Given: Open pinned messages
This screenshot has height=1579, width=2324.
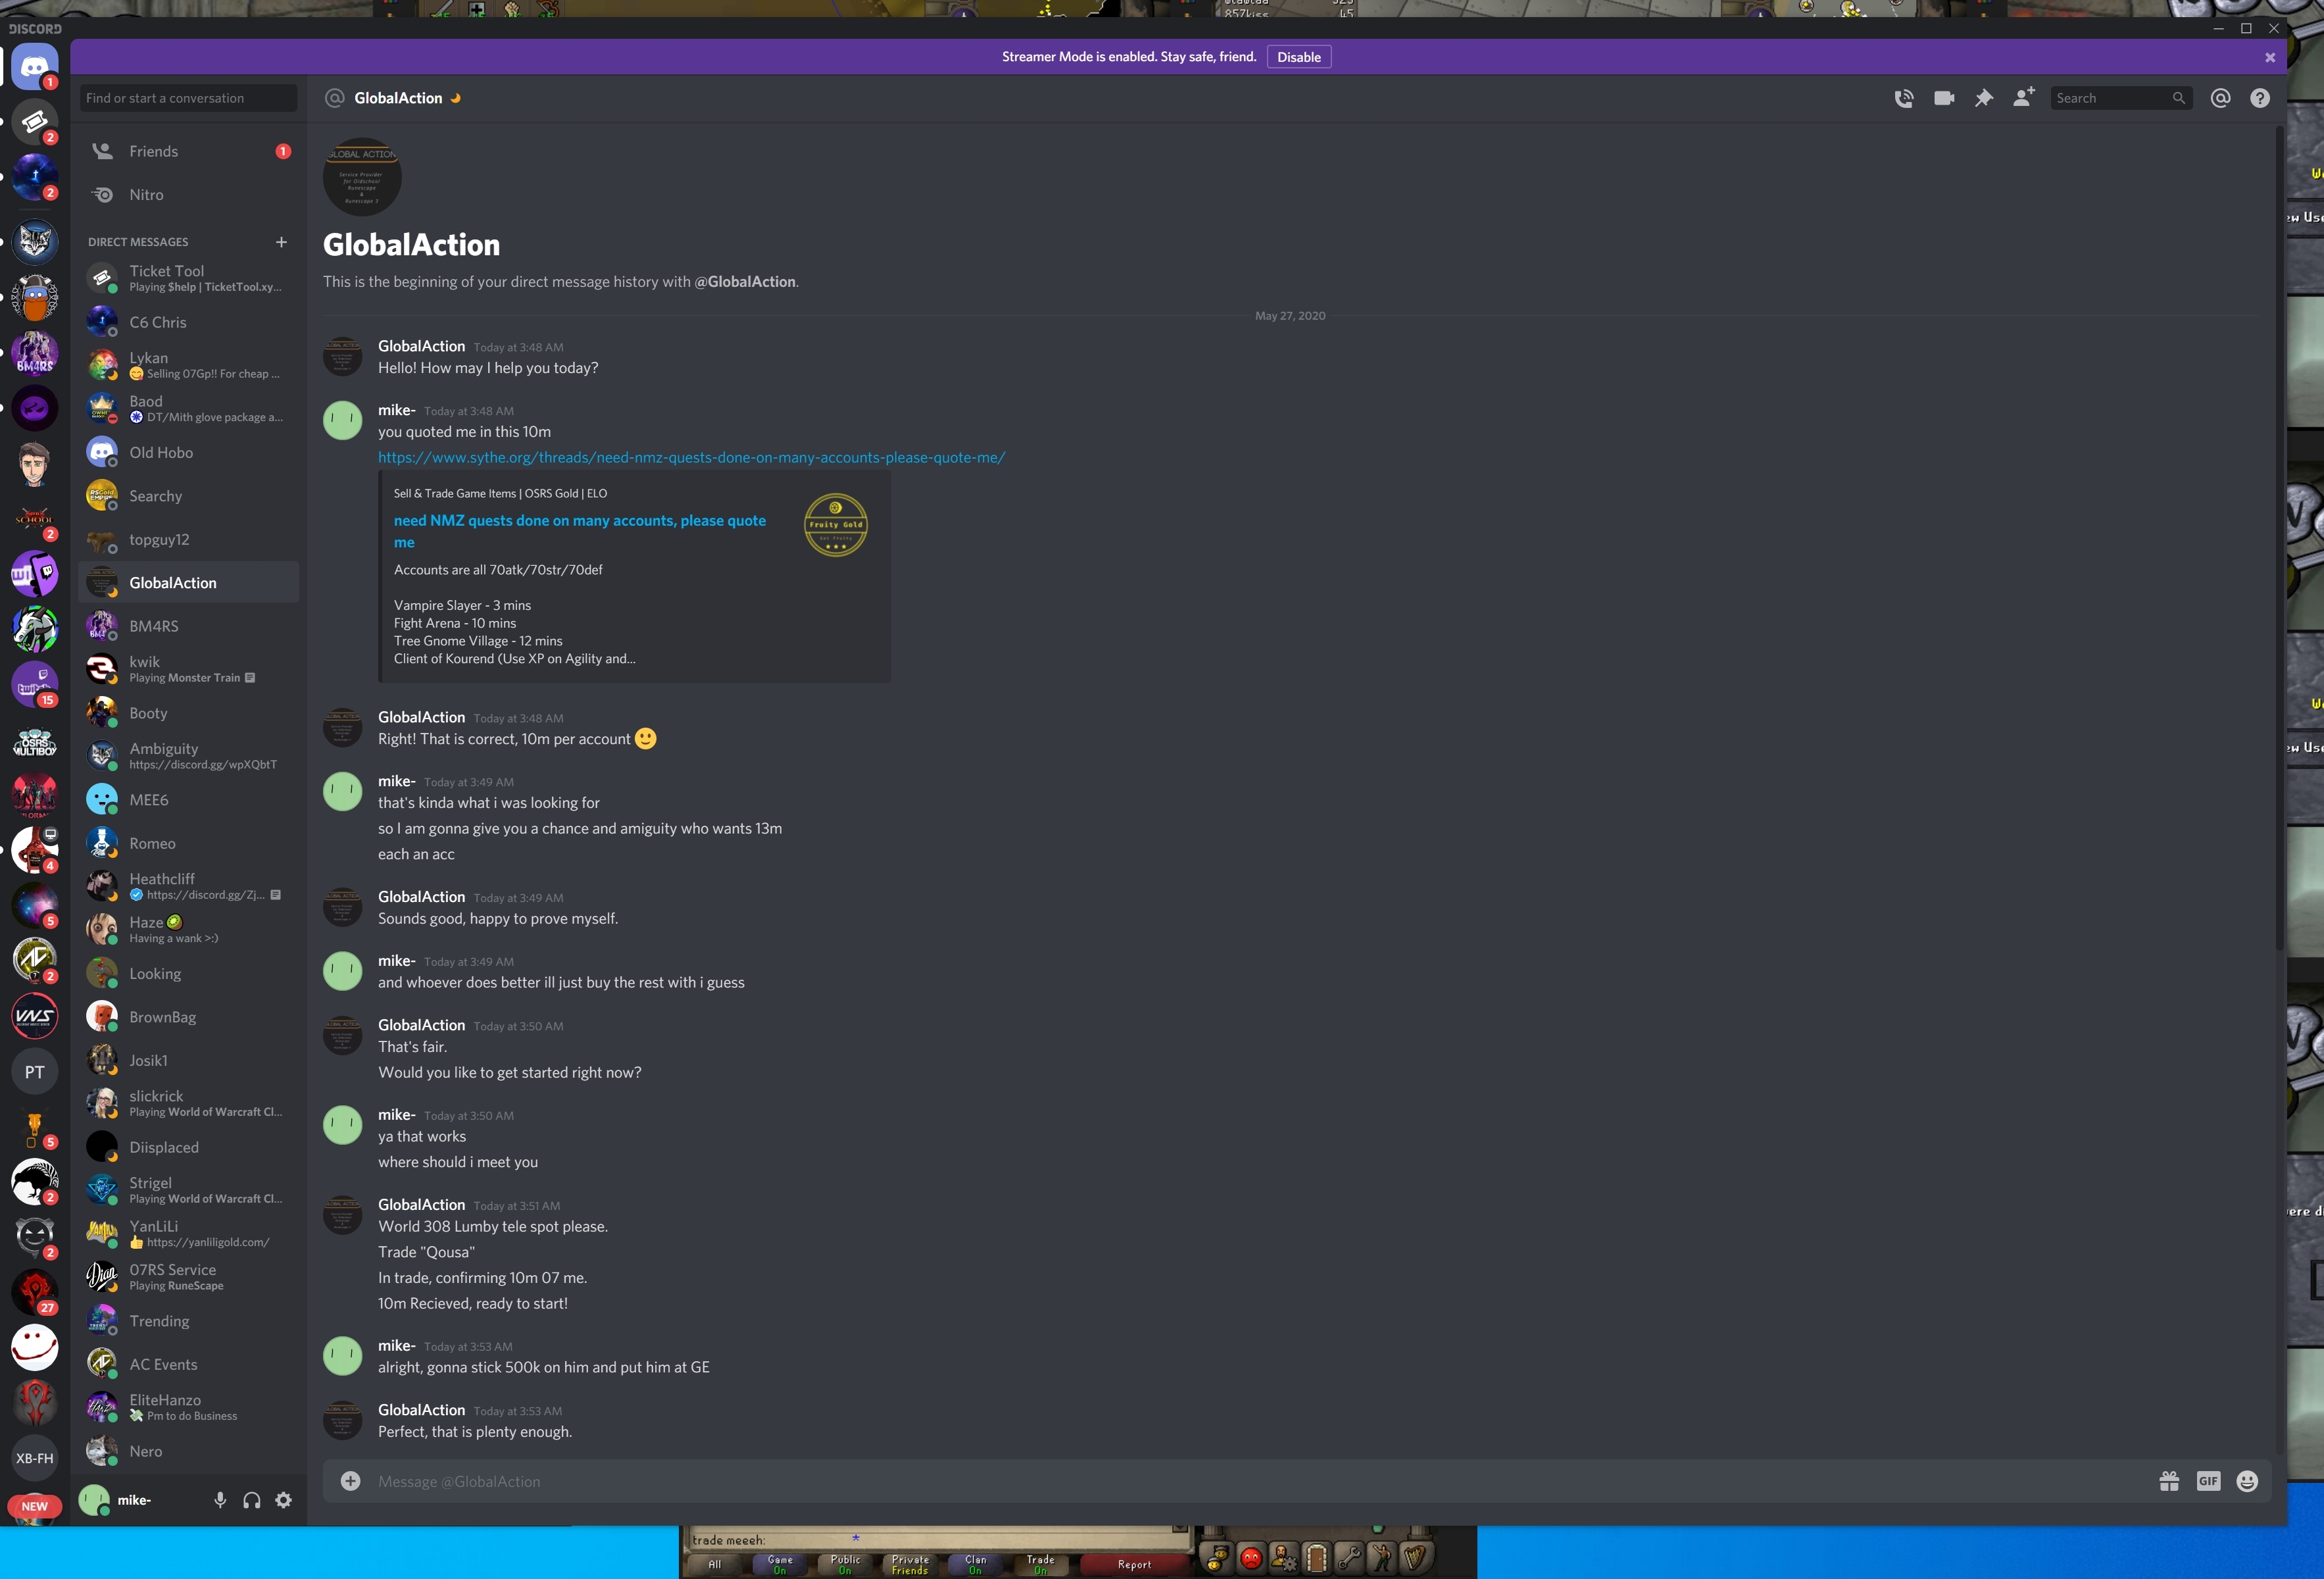Looking at the screenshot, I should [x=1984, y=98].
